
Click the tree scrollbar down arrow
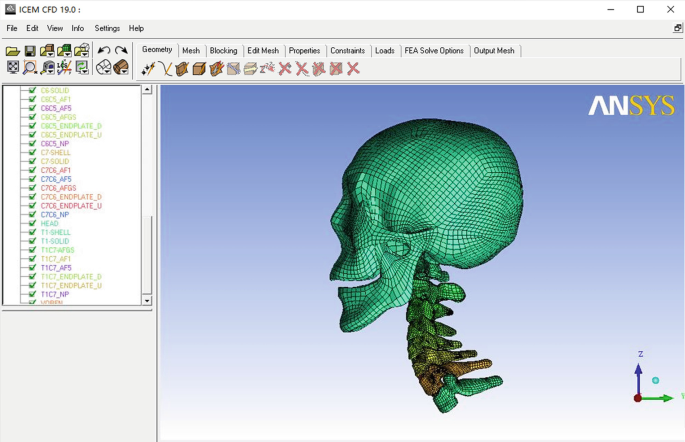pyautogui.click(x=147, y=300)
